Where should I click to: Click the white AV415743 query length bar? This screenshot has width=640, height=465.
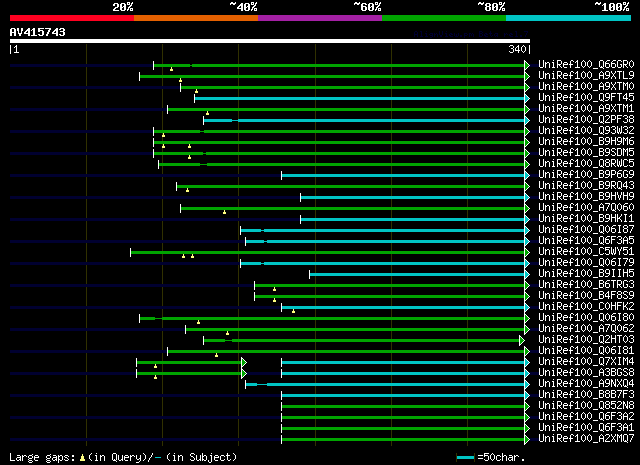pyautogui.click(x=270, y=41)
